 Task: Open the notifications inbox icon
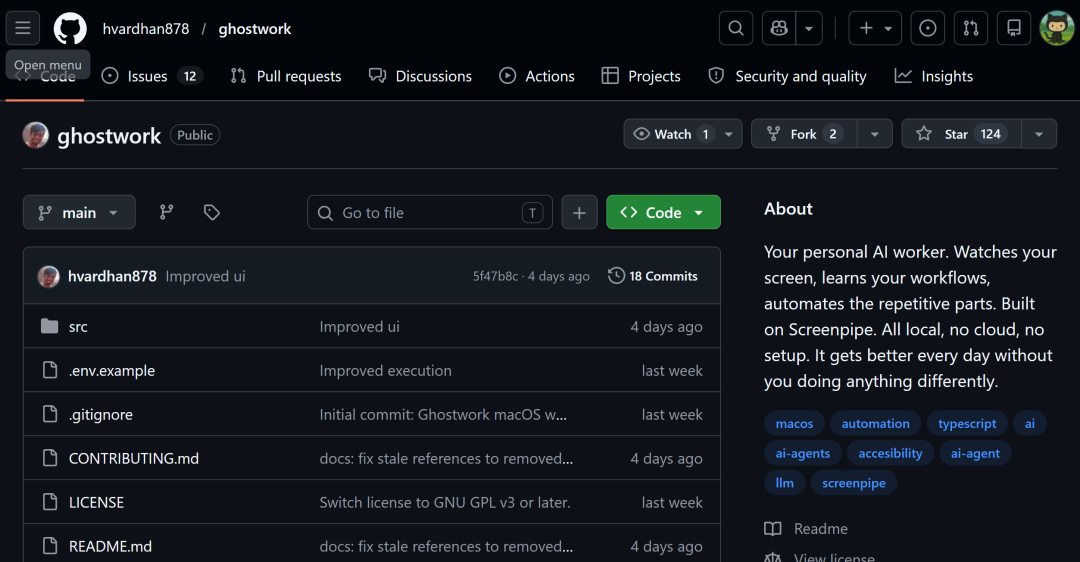1014,28
